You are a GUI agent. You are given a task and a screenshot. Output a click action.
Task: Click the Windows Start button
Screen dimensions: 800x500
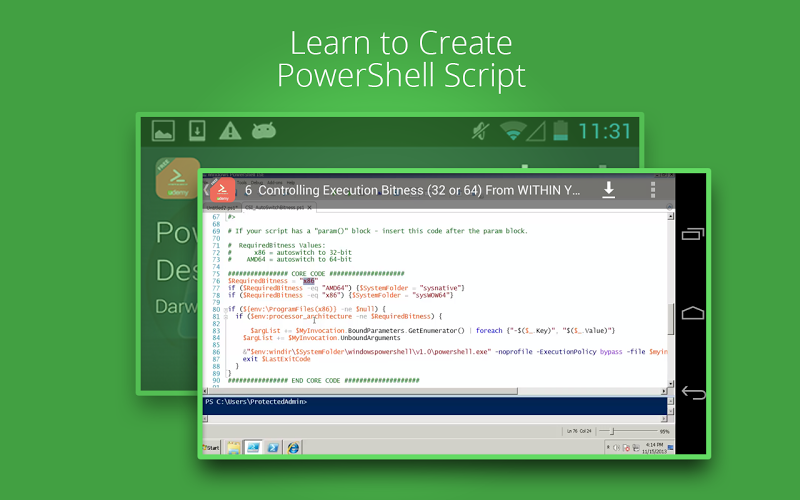[x=211, y=447]
